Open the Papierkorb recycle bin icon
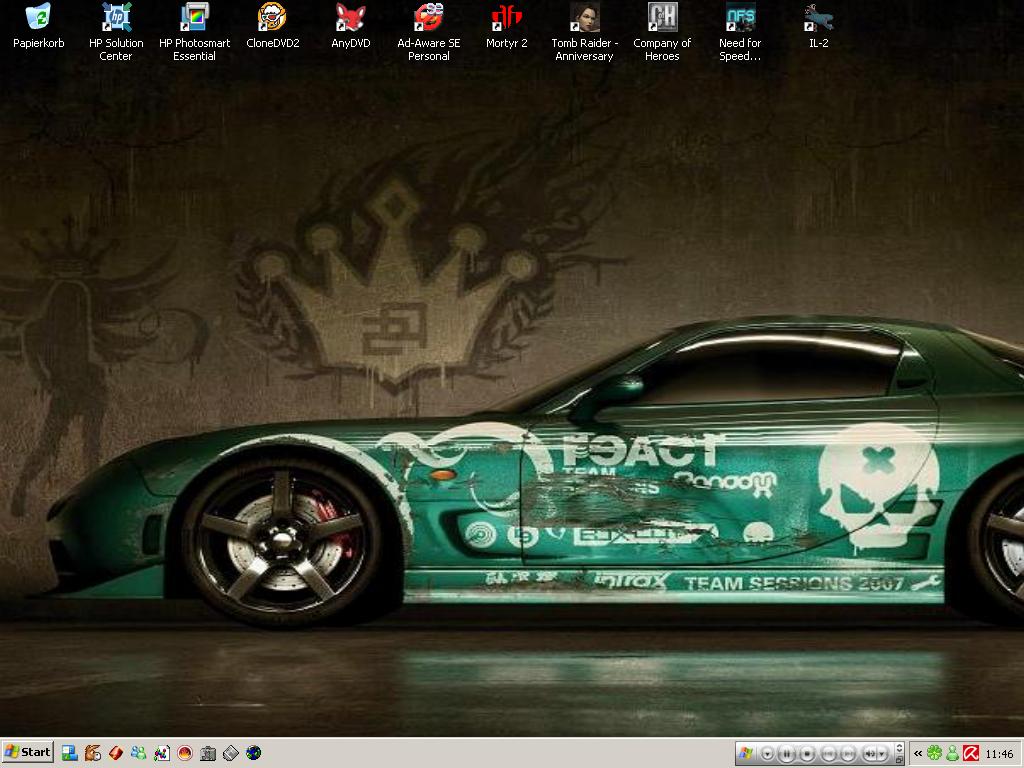Screen dimensions: 1024x768 (x=39, y=27)
